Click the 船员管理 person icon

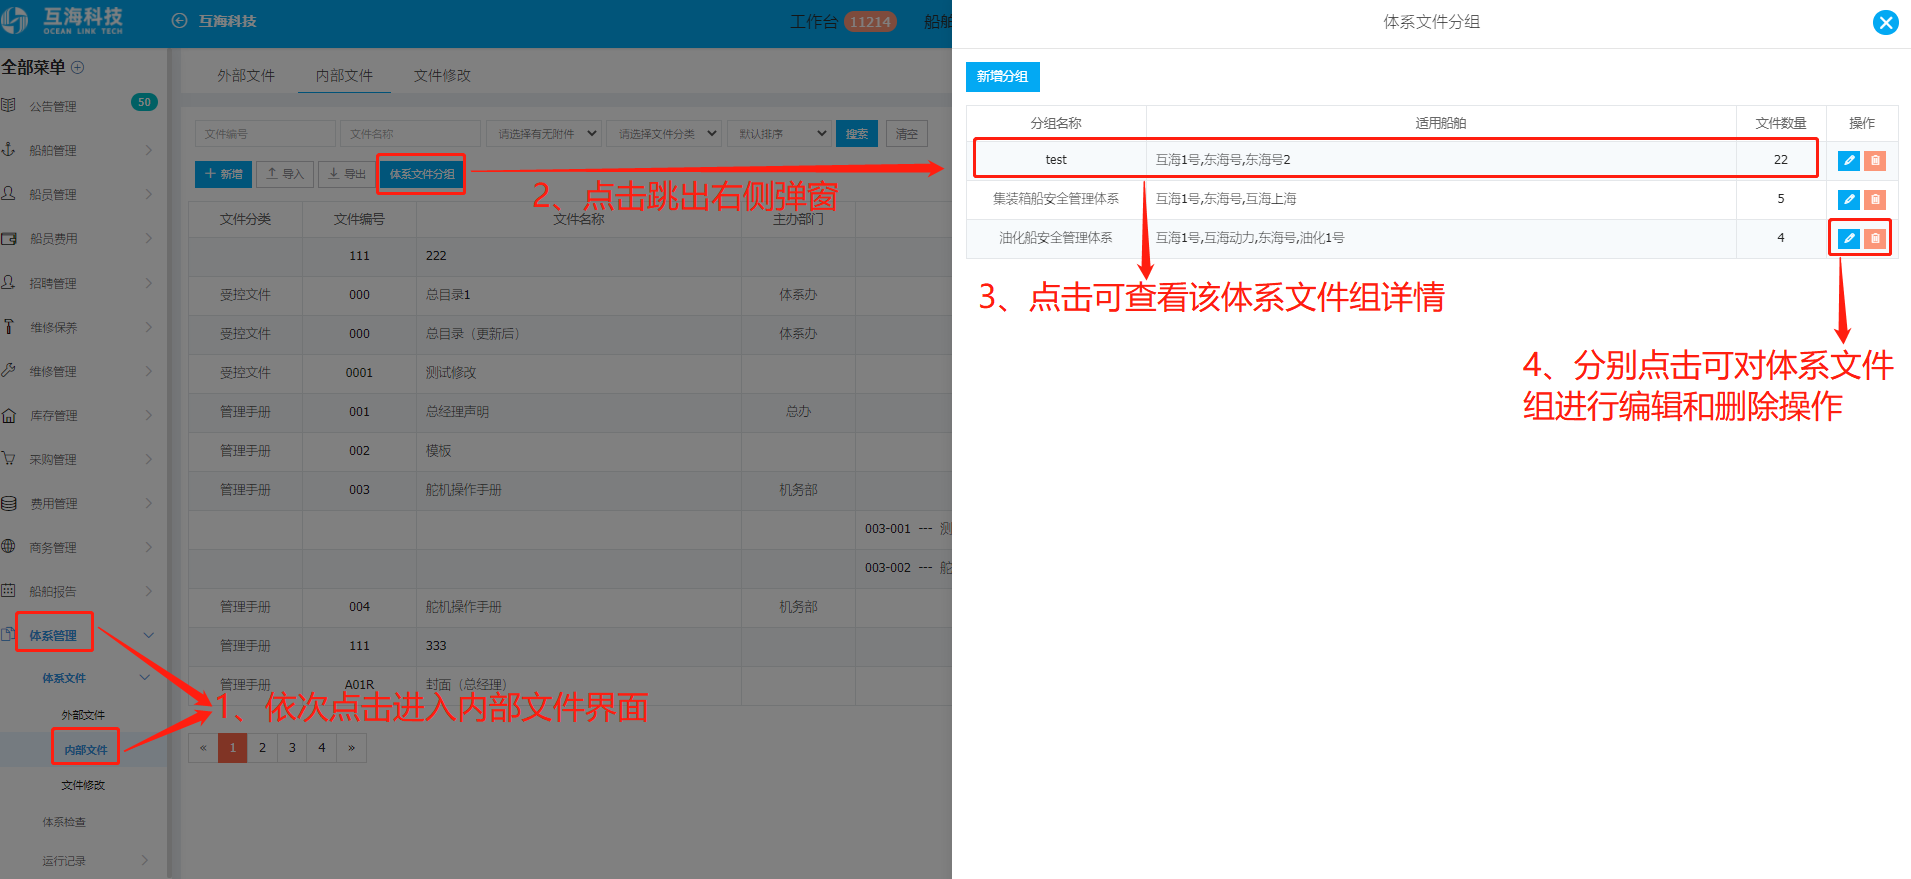[8, 193]
